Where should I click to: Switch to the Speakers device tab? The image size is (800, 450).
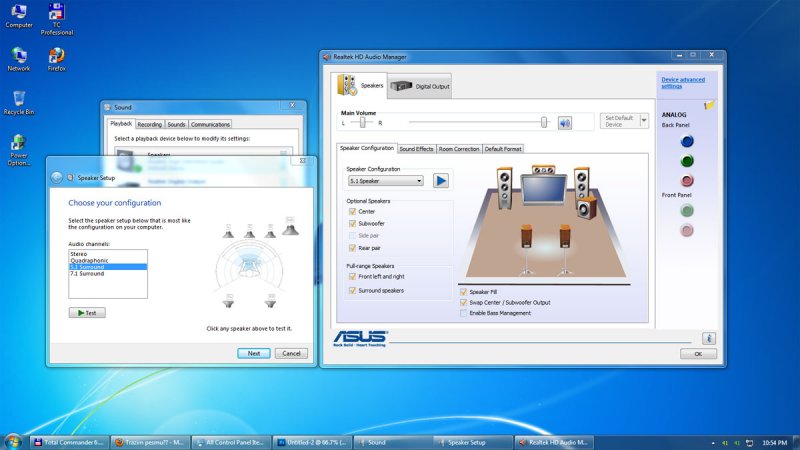(x=360, y=85)
